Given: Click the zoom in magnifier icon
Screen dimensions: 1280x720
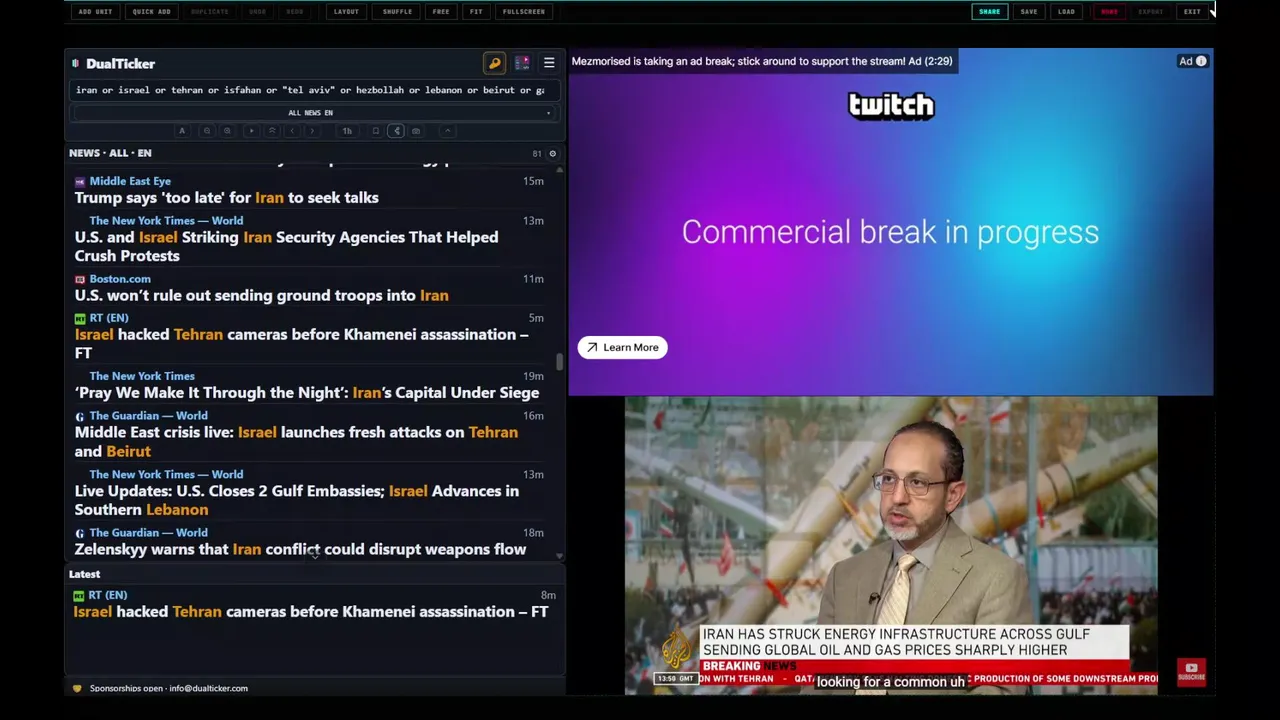Looking at the screenshot, I should [227, 131].
